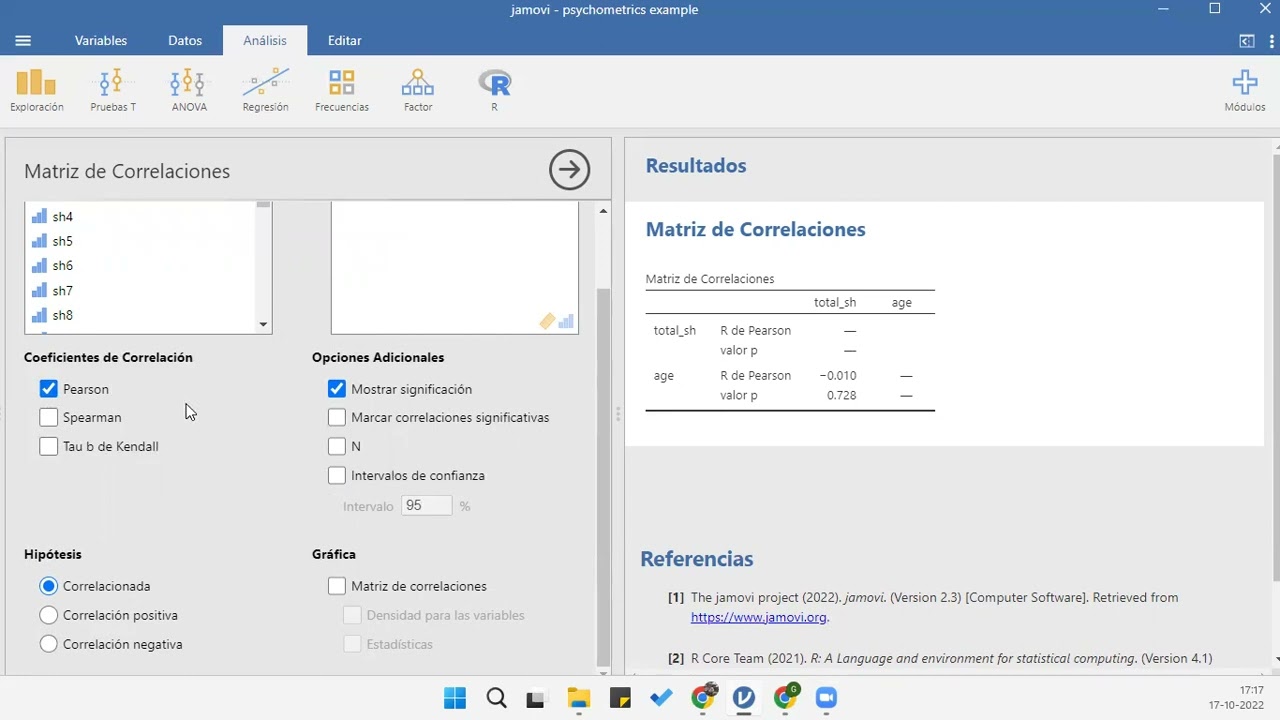Switch to the Editar tab

345,41
